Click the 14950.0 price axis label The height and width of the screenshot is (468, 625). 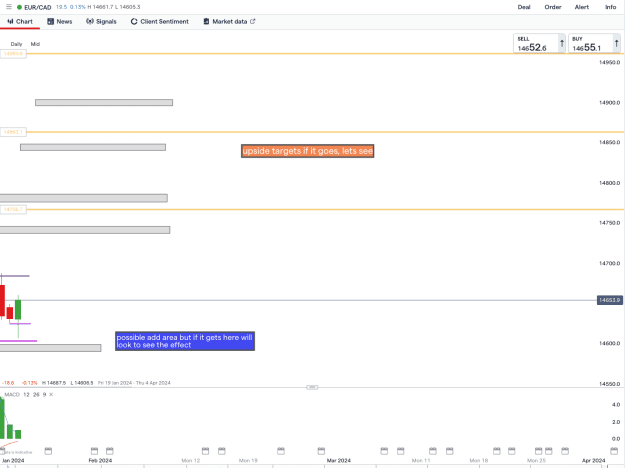click(609, 63)
